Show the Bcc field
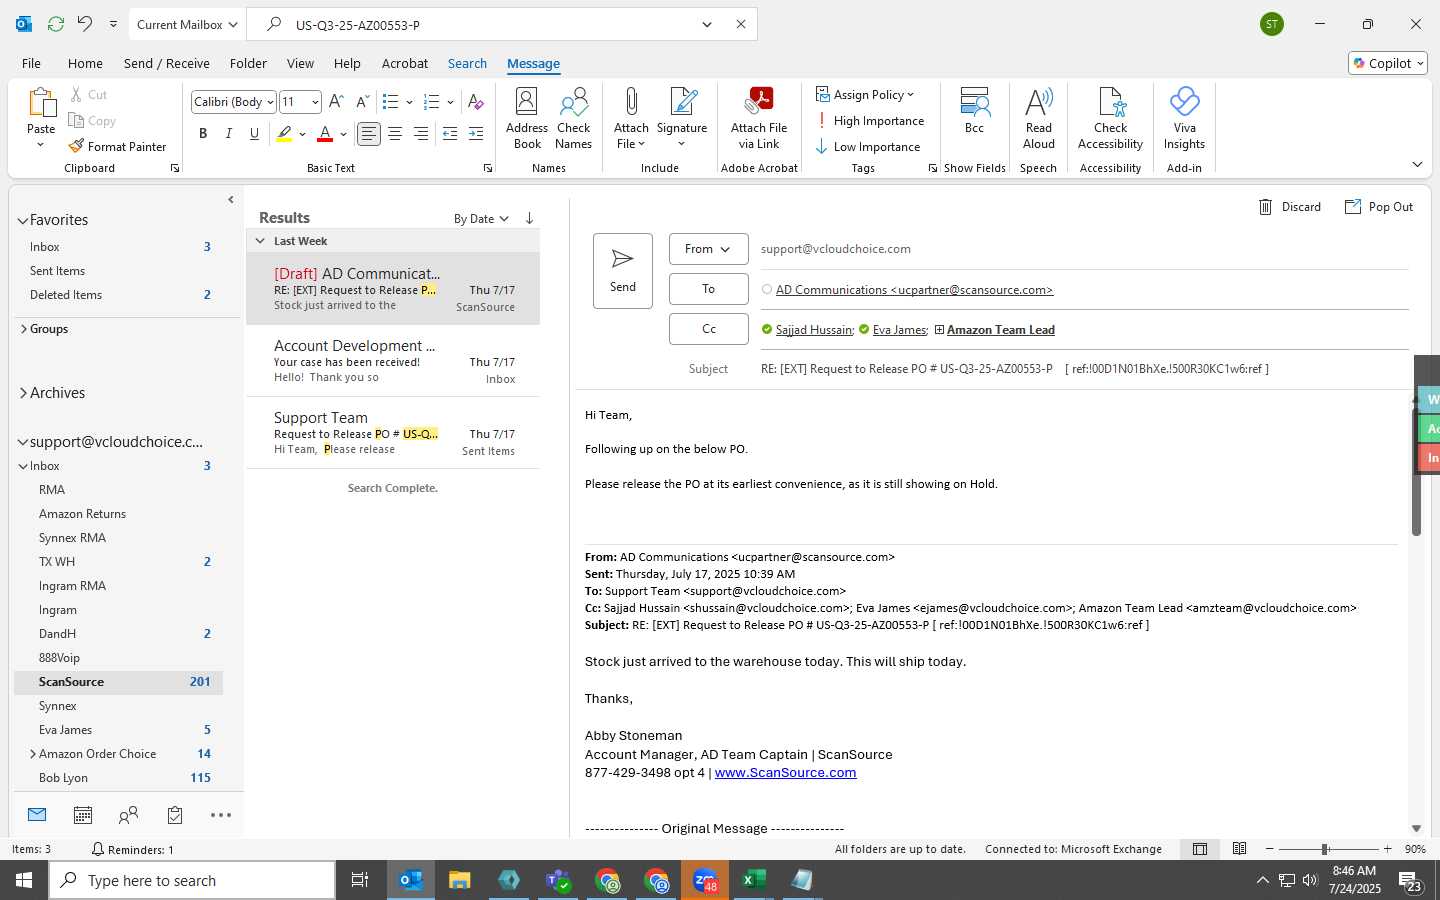1440x900 pixels. pos(974,111)
